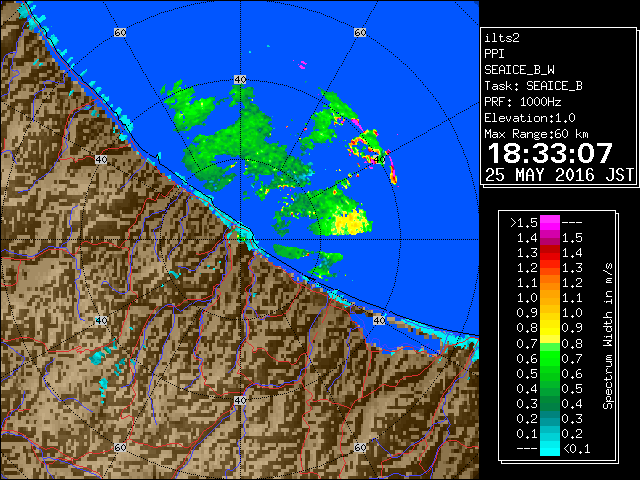Click the '40' range label south of center
Screen dimensions: 640x480
240,400
